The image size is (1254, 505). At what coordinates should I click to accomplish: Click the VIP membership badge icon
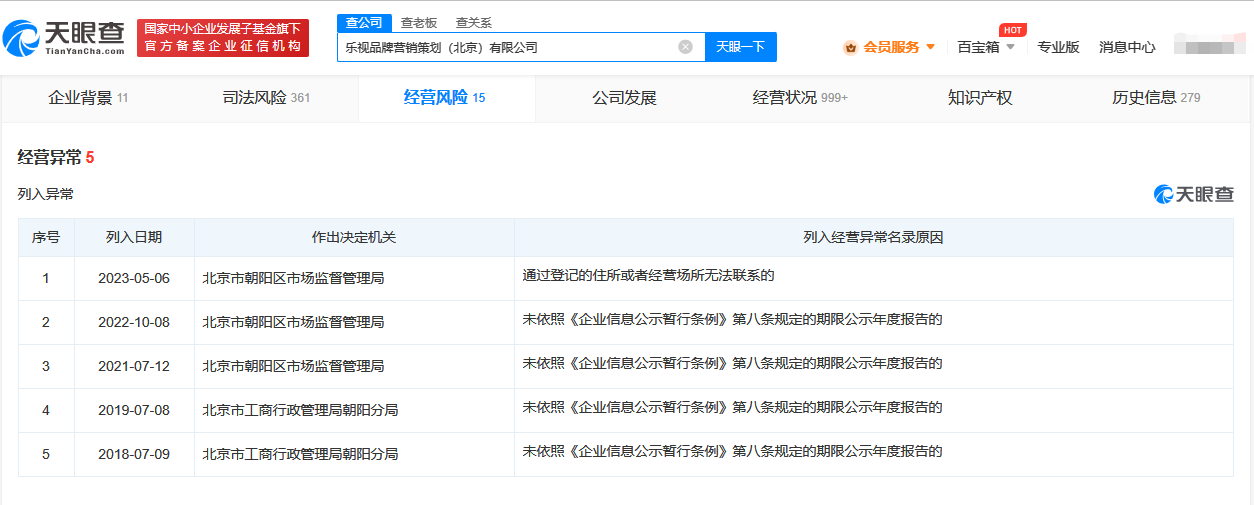pos(850,47)
